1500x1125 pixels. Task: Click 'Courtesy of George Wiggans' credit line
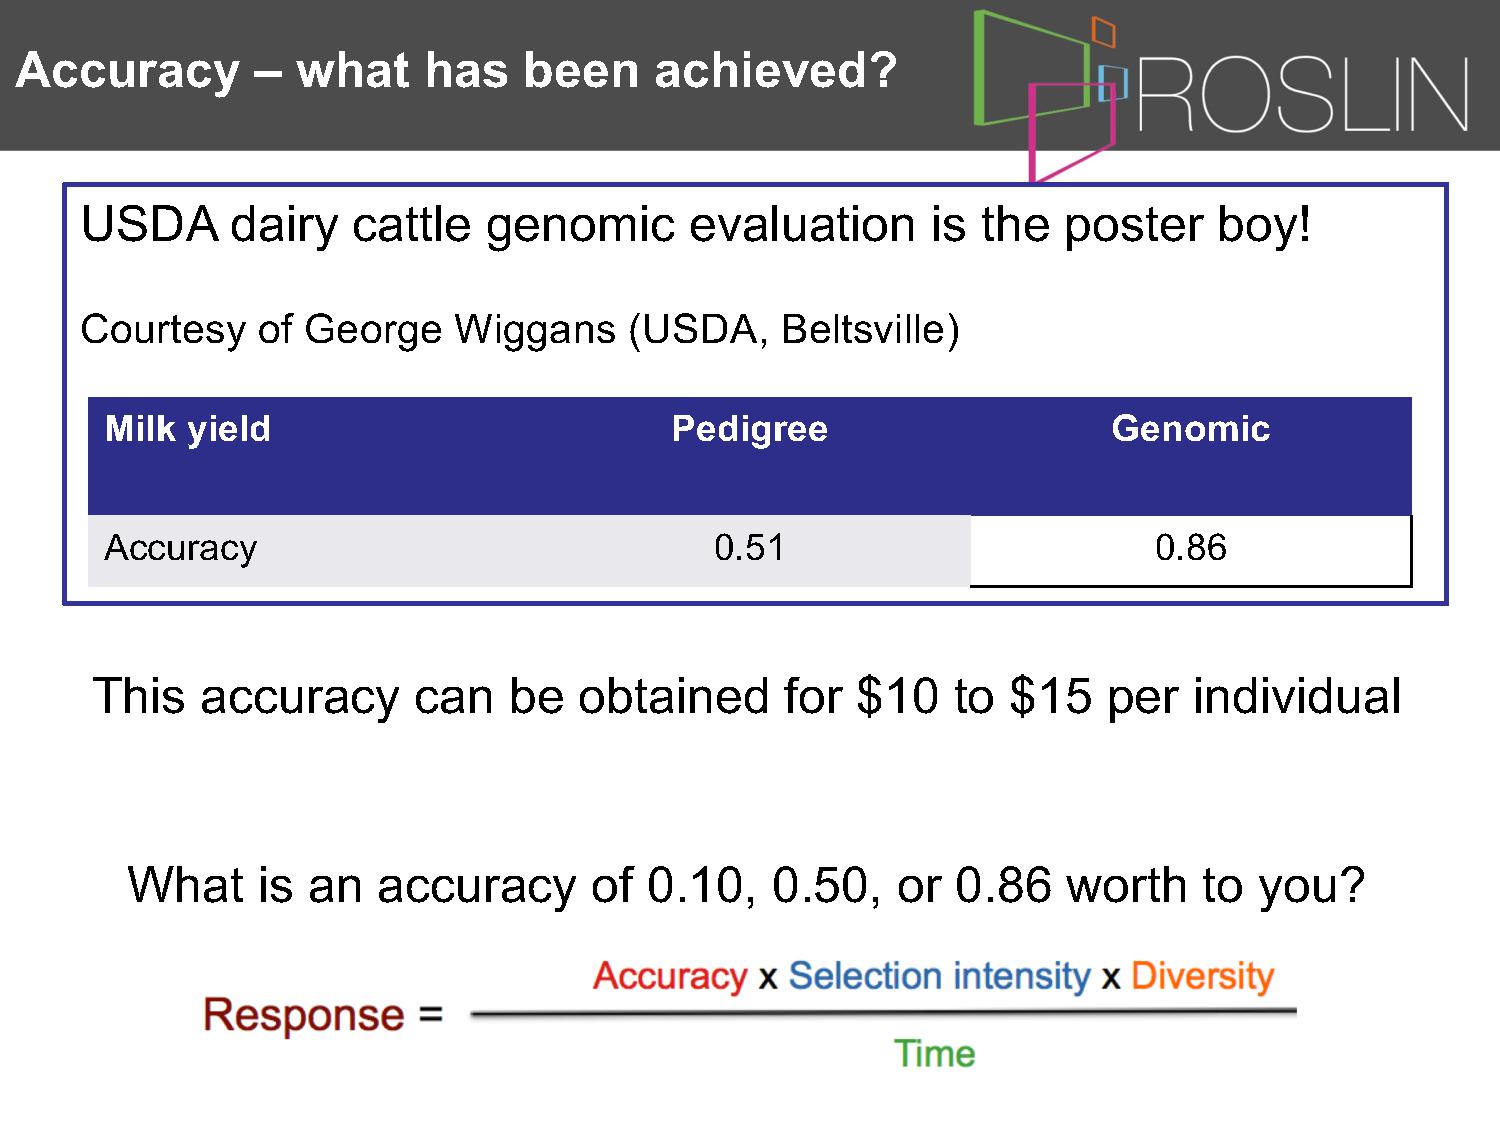point(520,329)
